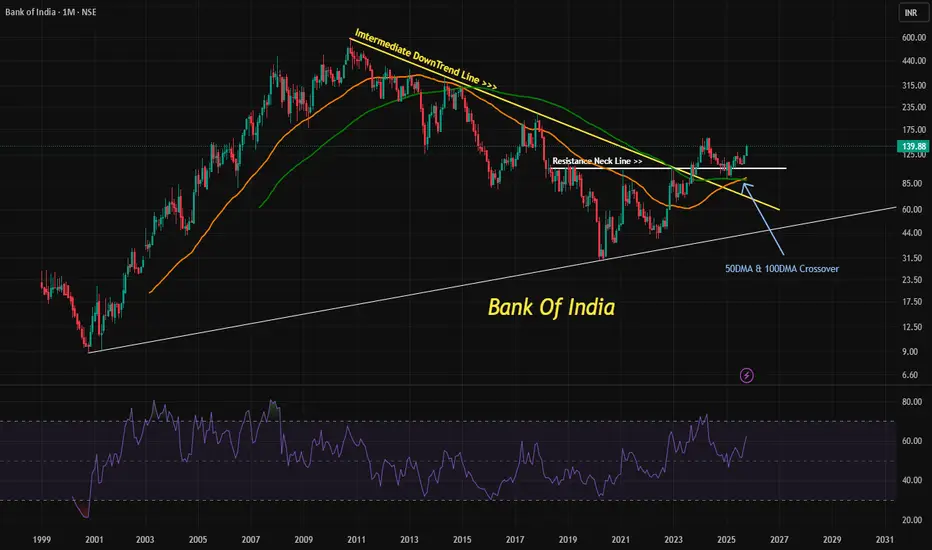
Task: Click the 2011 label on the time axis
Action: click(x=356, y=540)
